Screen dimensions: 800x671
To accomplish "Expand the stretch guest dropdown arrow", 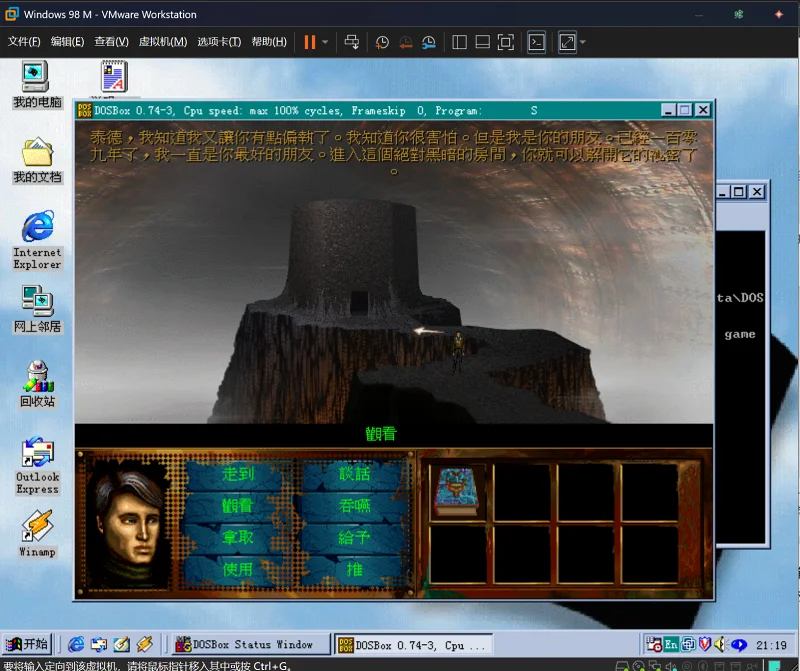I will tap(583, 42).
